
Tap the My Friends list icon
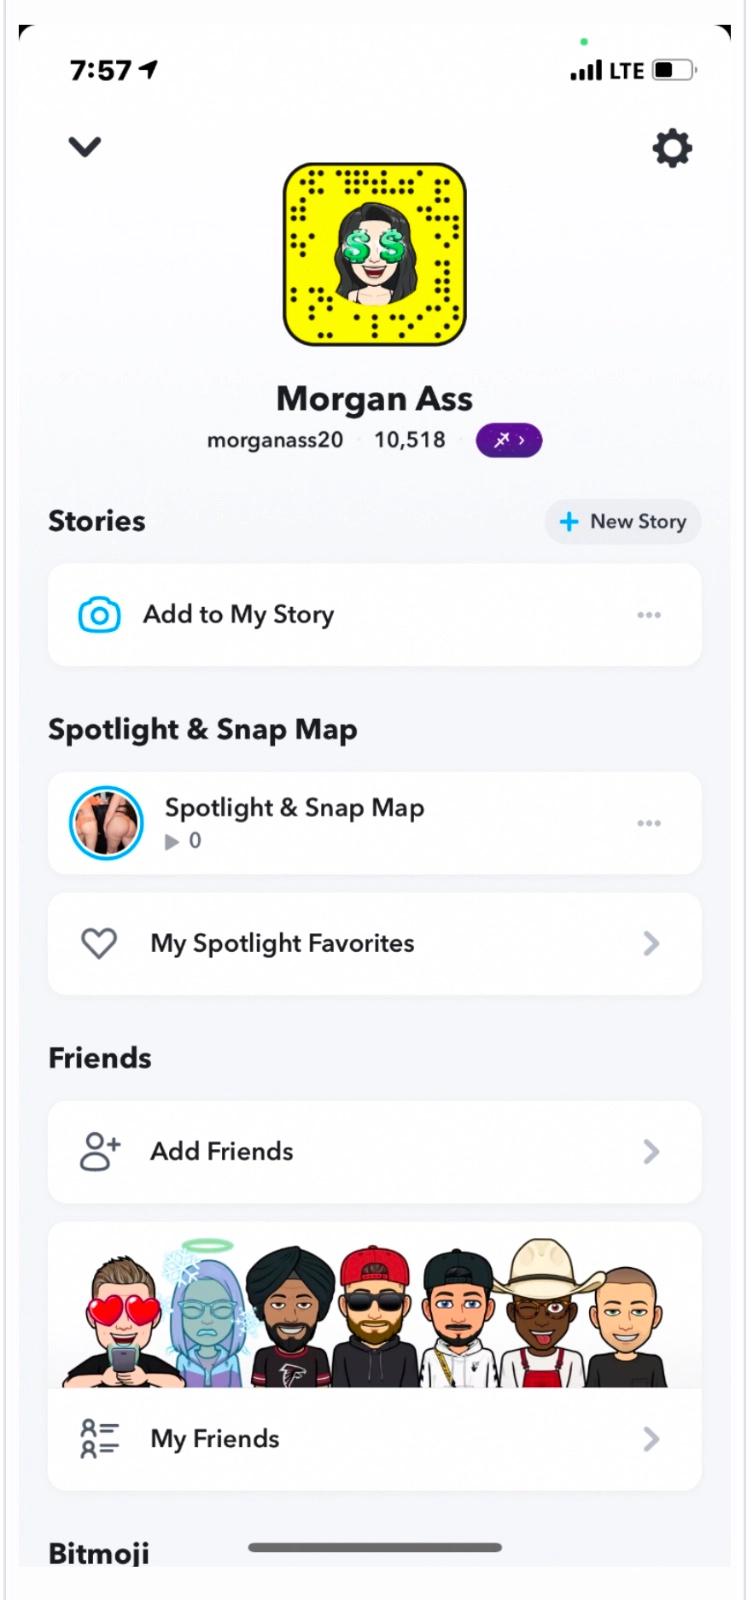click(99, 1439)
